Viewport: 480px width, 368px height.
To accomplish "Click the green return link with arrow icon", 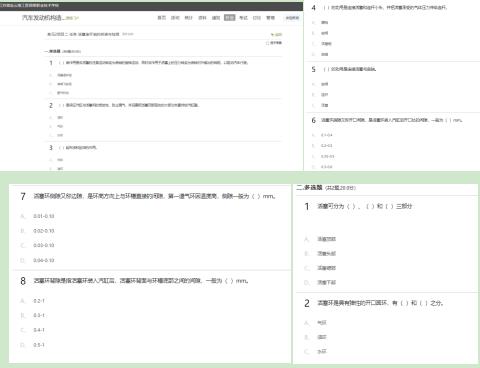I will (277, 34).
